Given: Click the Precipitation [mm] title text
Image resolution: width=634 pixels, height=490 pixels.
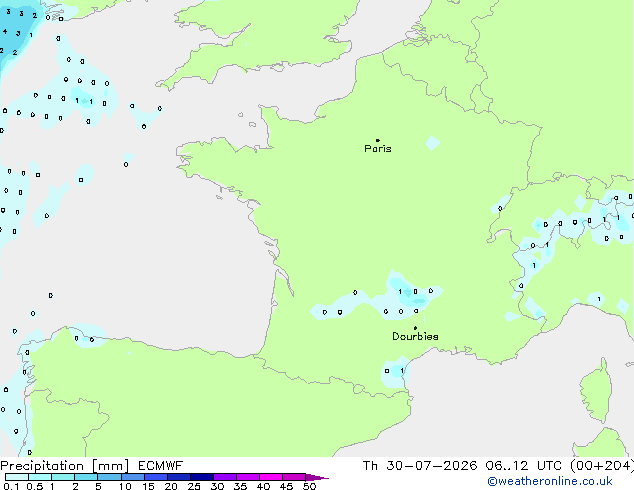Looking at the screenshot, I should click(65, 466).
